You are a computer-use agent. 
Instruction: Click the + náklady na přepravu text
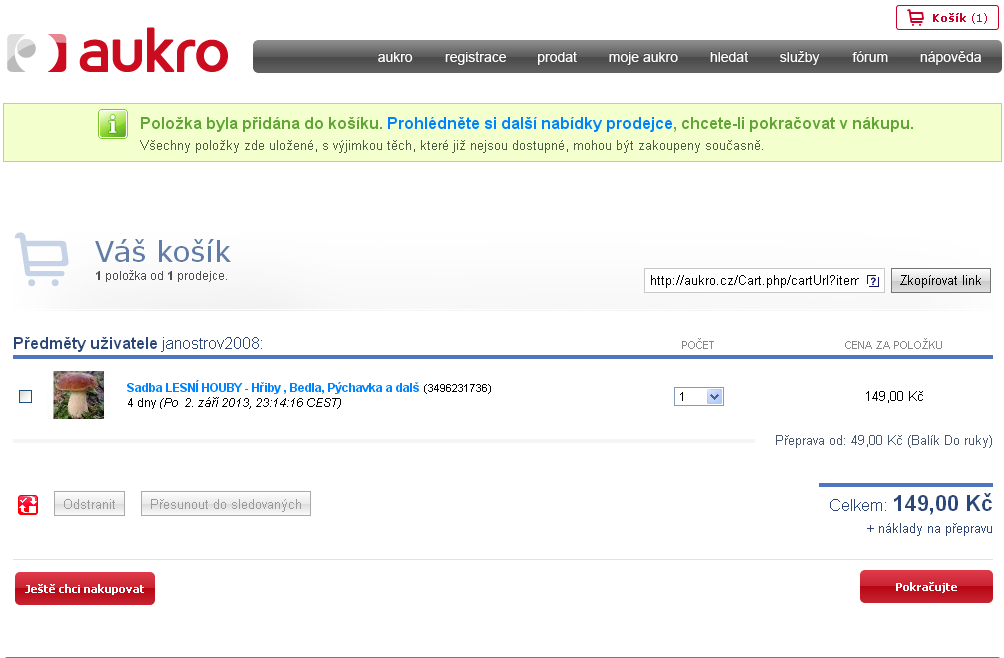point(929,529)
